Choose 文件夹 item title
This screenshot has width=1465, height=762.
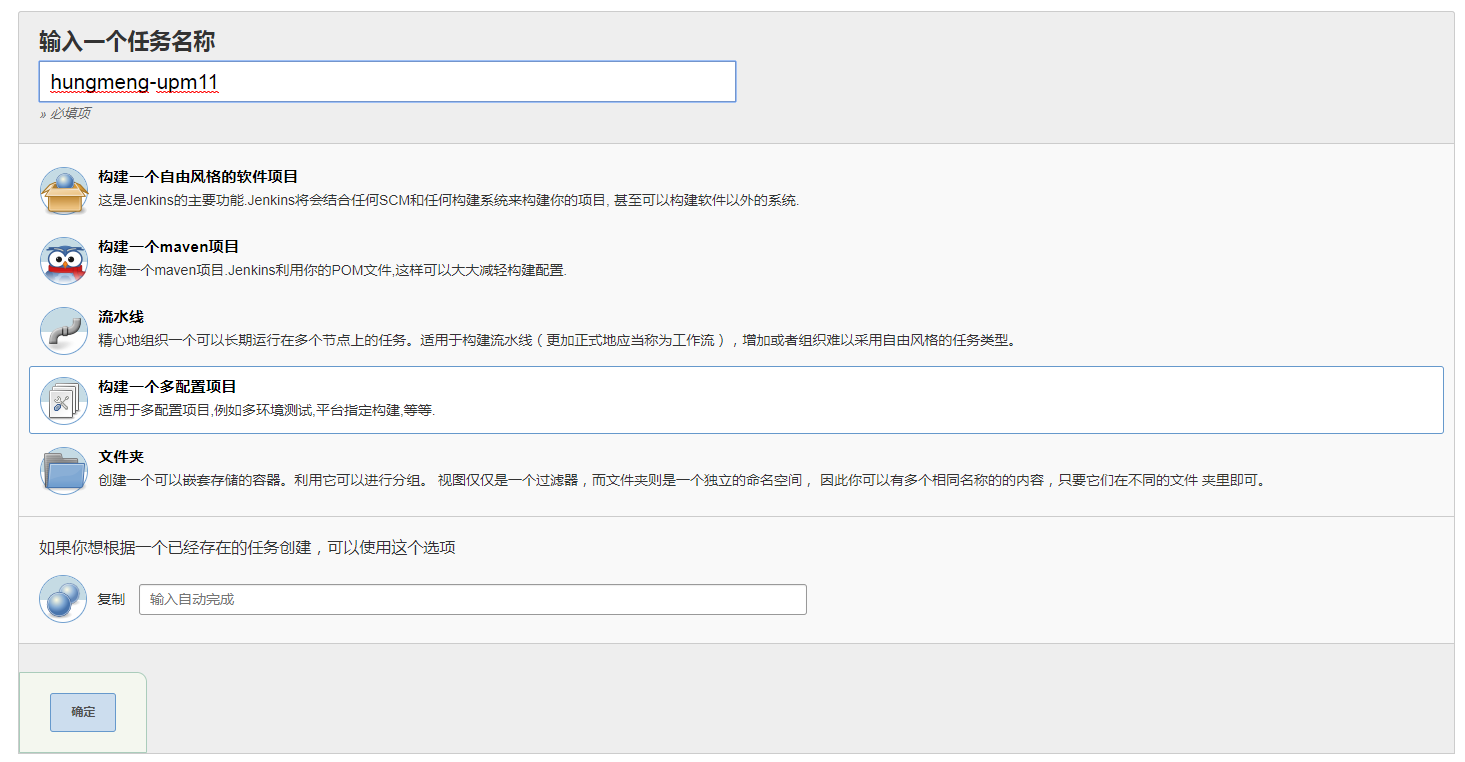coord(121,457)
